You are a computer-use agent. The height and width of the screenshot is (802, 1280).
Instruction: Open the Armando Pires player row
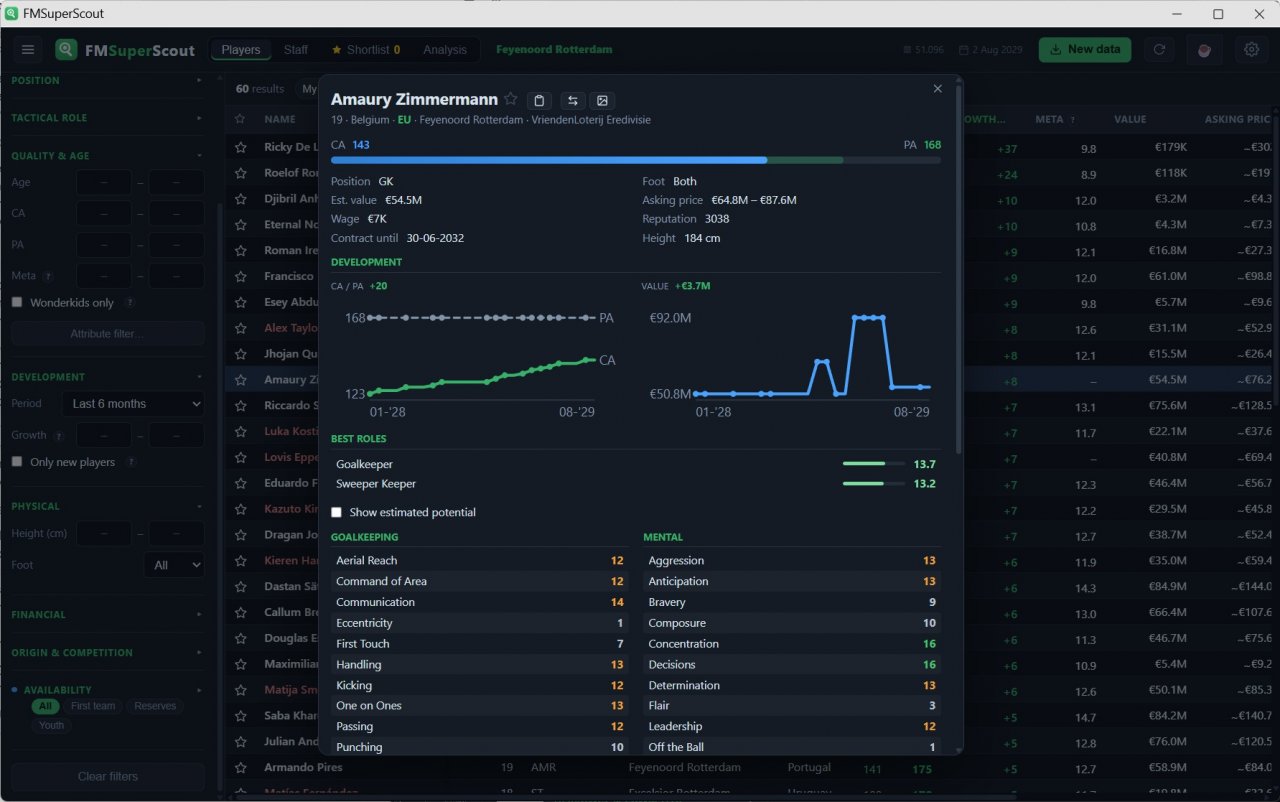point(750,768)
